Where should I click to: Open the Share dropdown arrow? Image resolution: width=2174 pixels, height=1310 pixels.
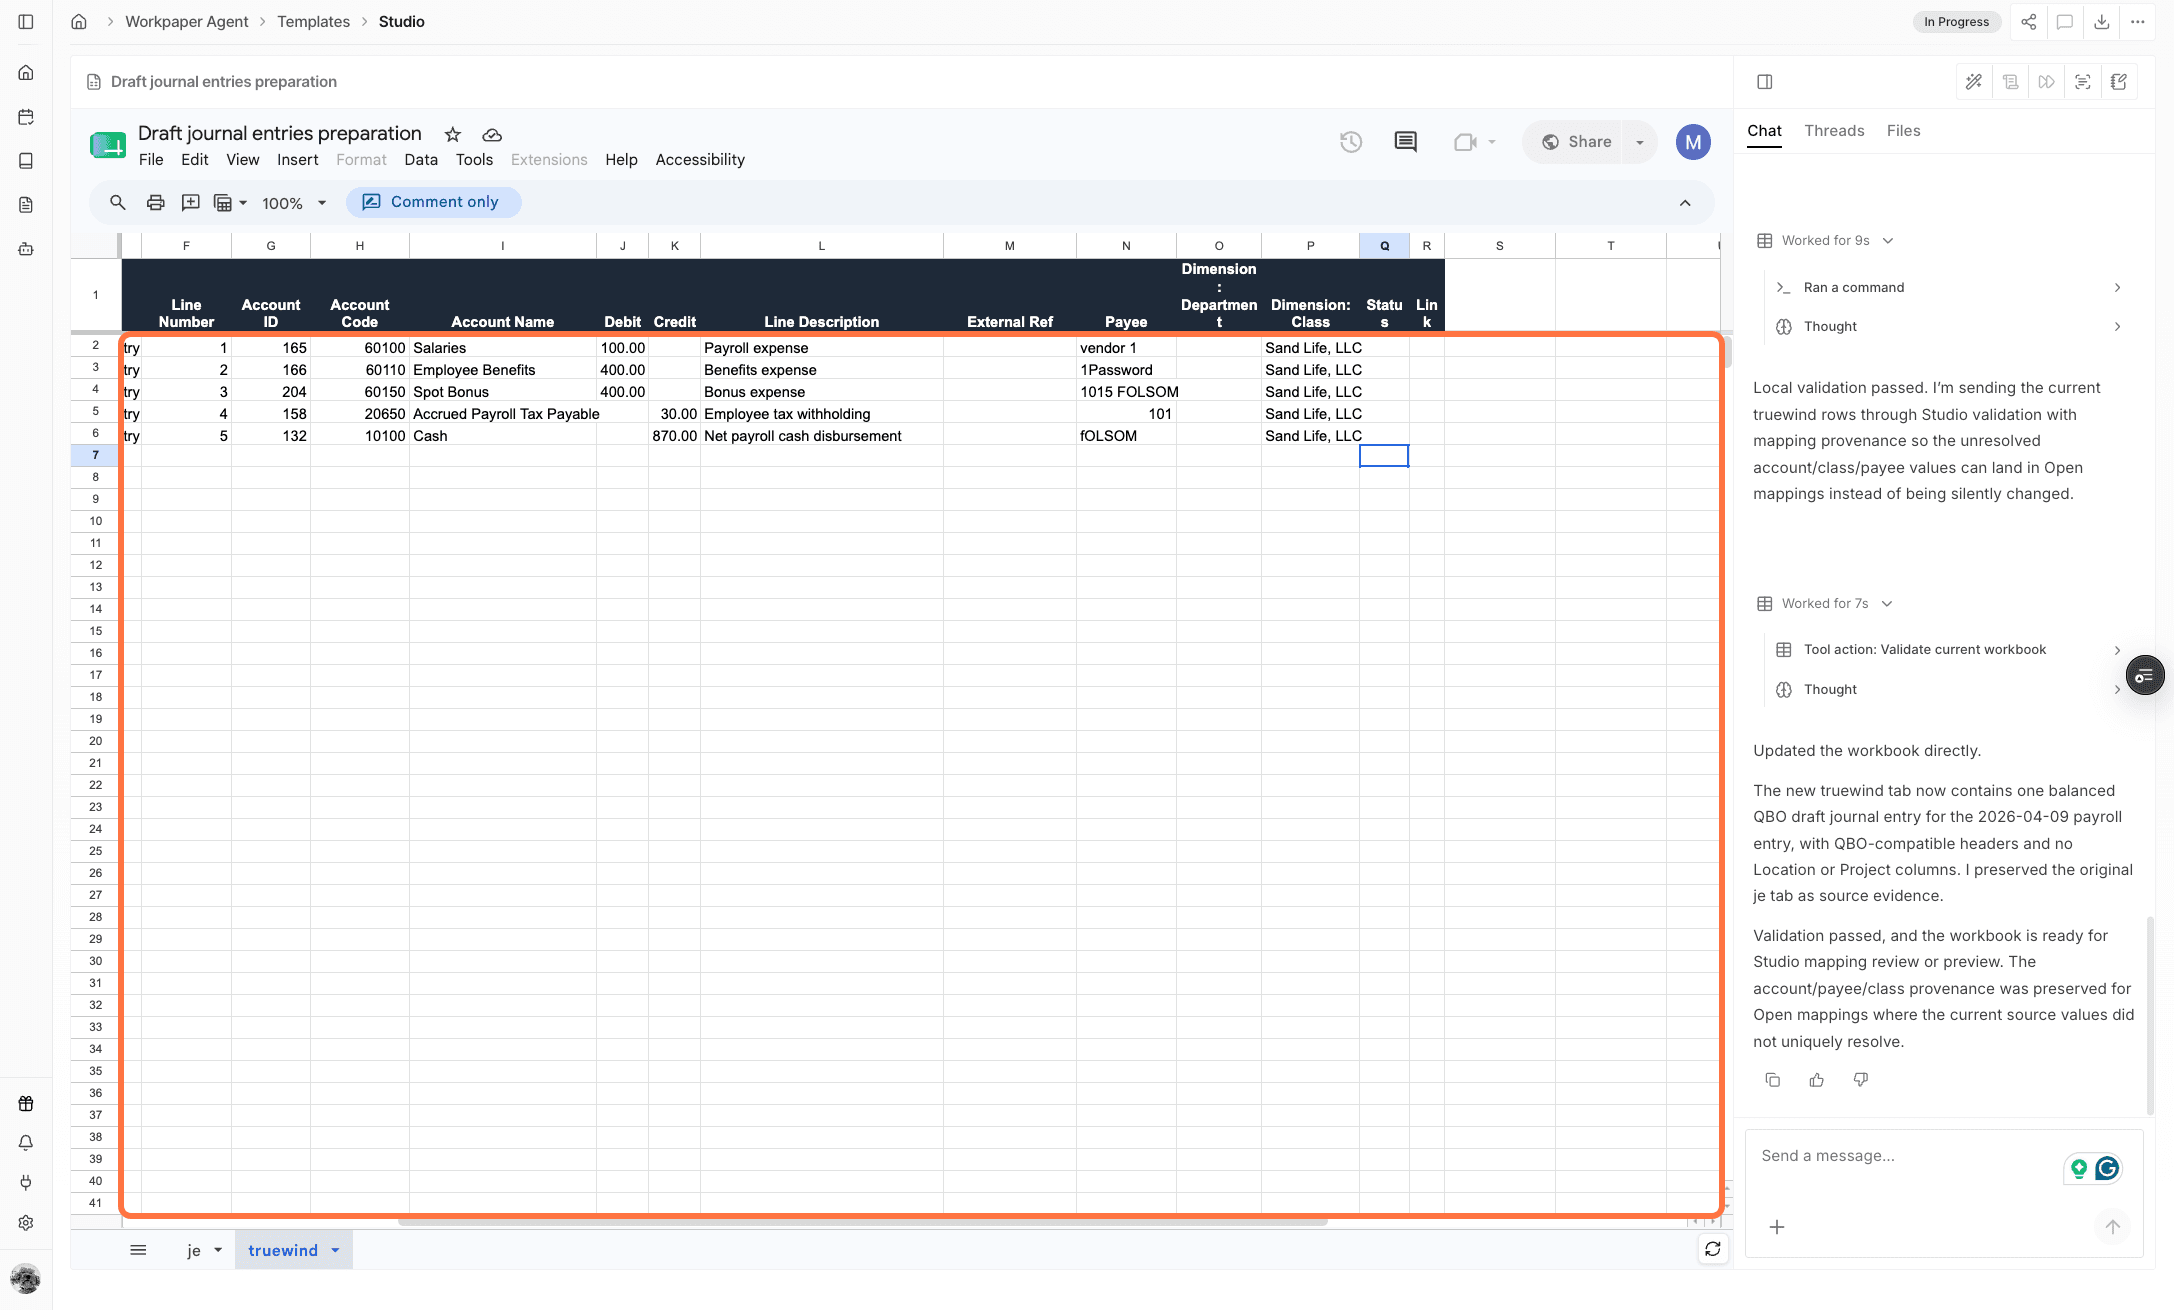(x=1640, y=142)
